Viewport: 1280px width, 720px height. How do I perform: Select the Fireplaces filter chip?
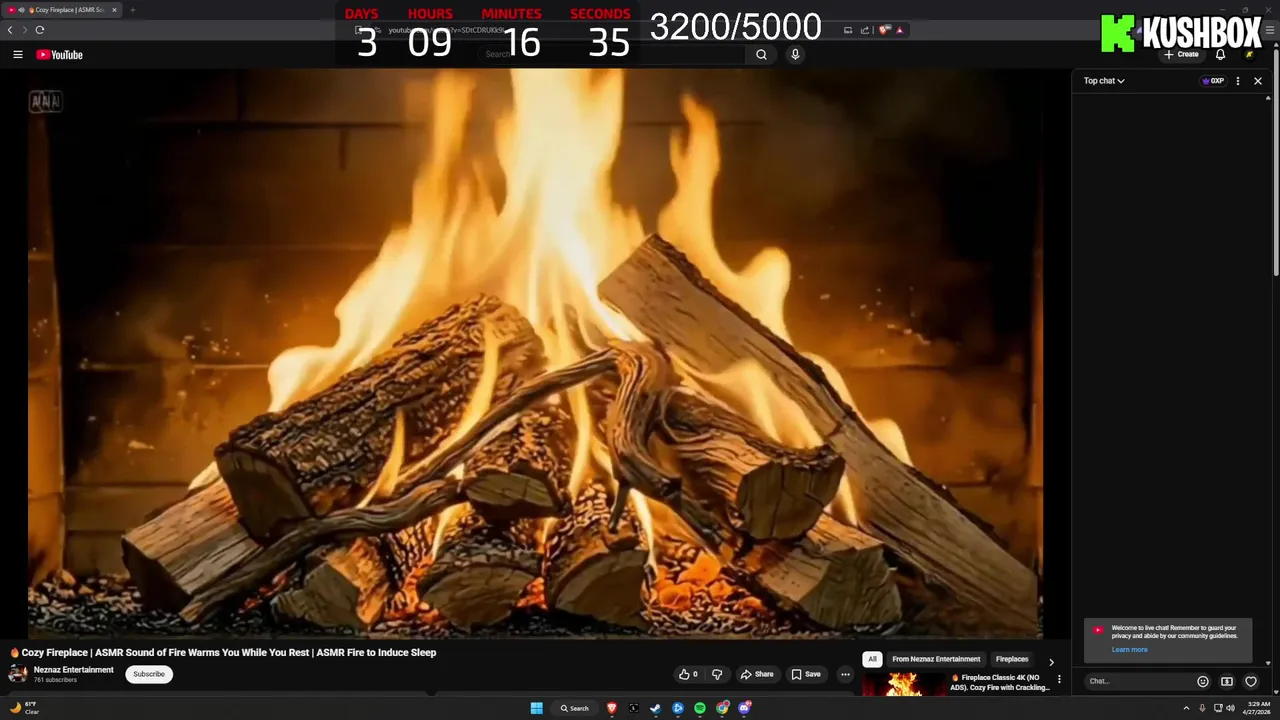(1012, 659)
